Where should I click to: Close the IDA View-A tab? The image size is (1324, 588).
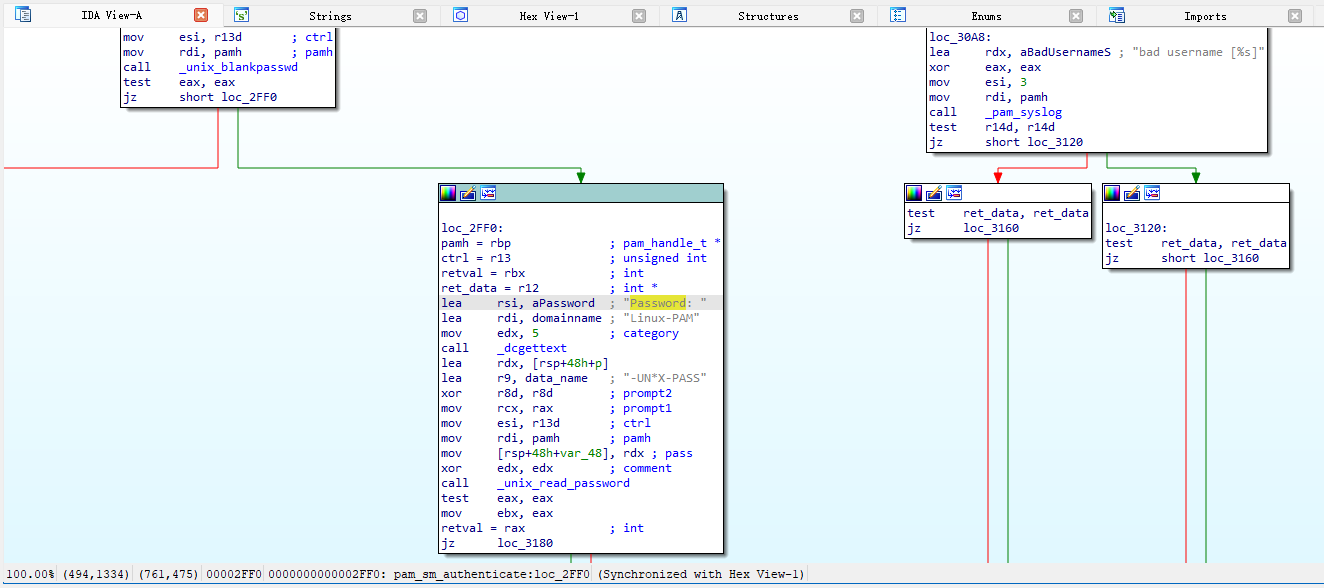[201, 16]
